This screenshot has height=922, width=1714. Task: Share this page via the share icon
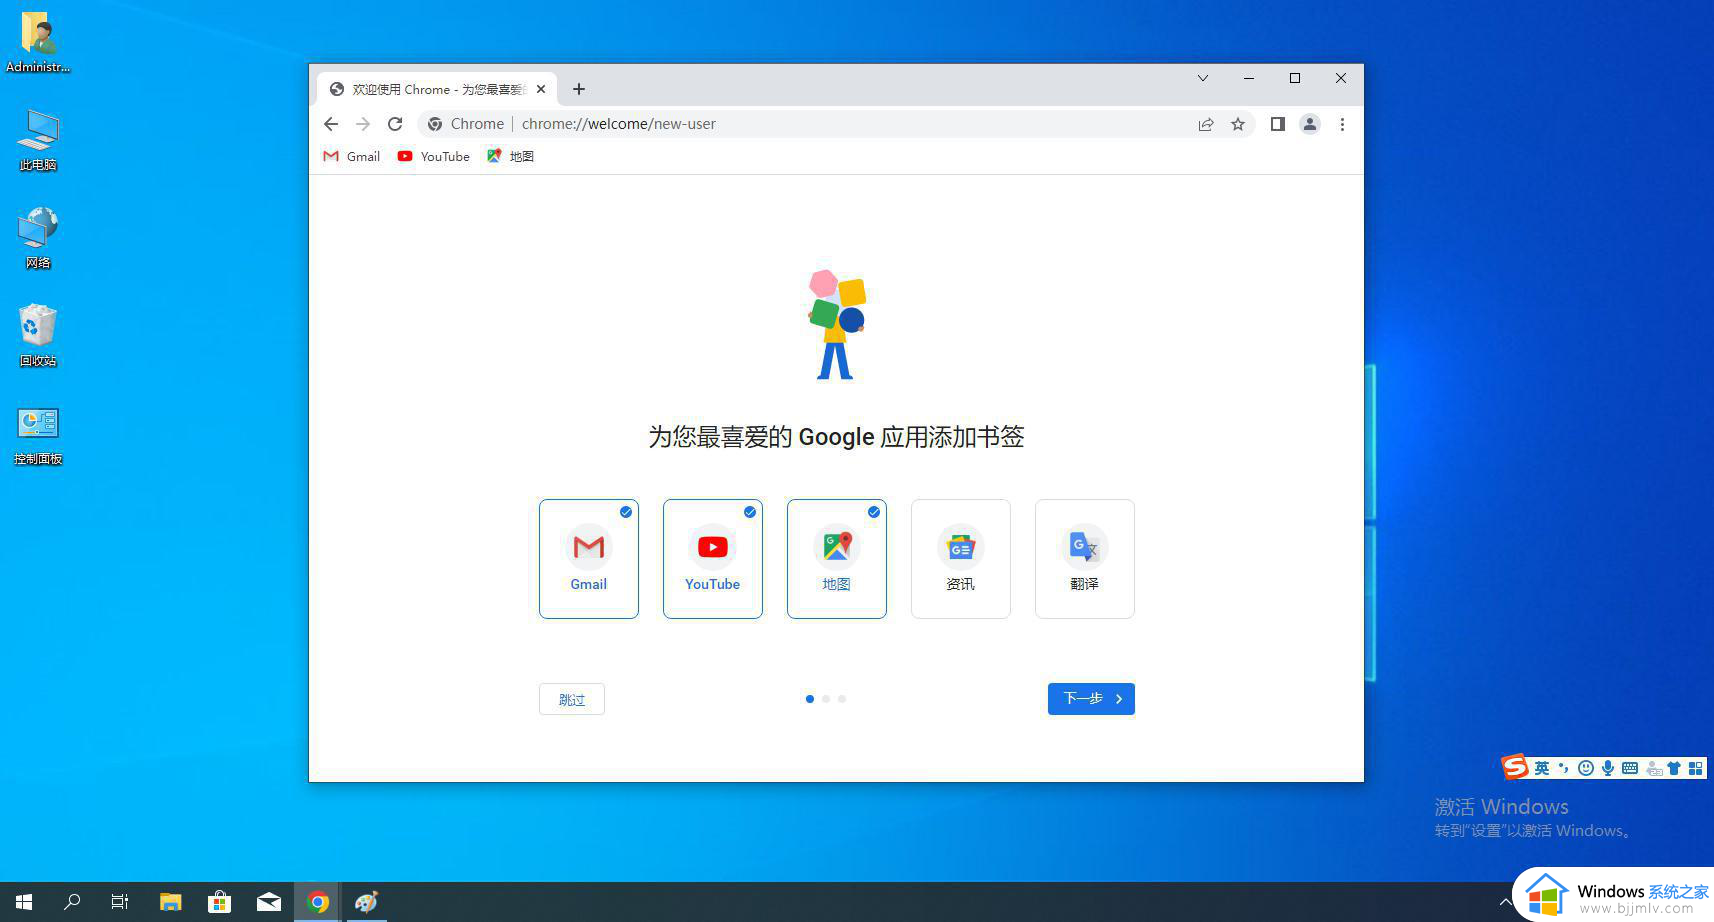[1206, 124]
